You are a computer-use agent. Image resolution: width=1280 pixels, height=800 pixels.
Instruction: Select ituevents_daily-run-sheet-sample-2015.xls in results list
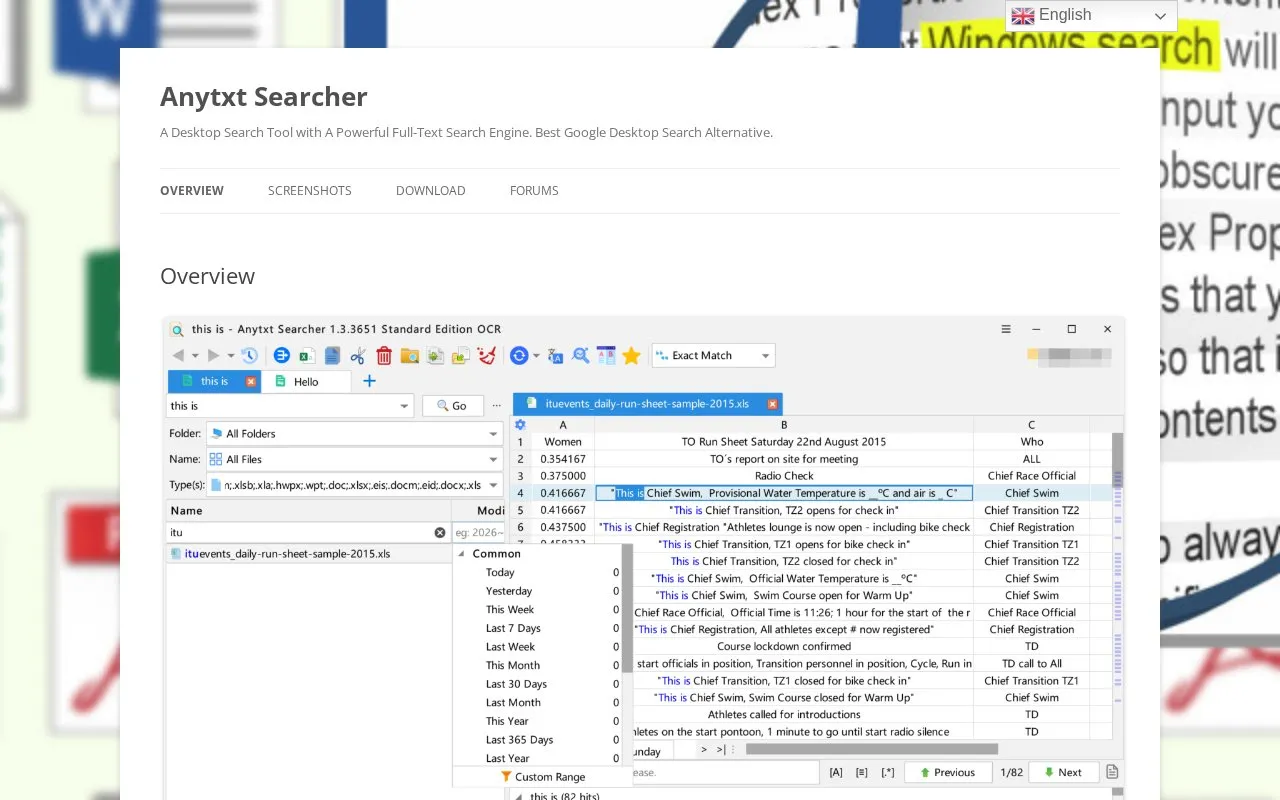tap(288, 554)
